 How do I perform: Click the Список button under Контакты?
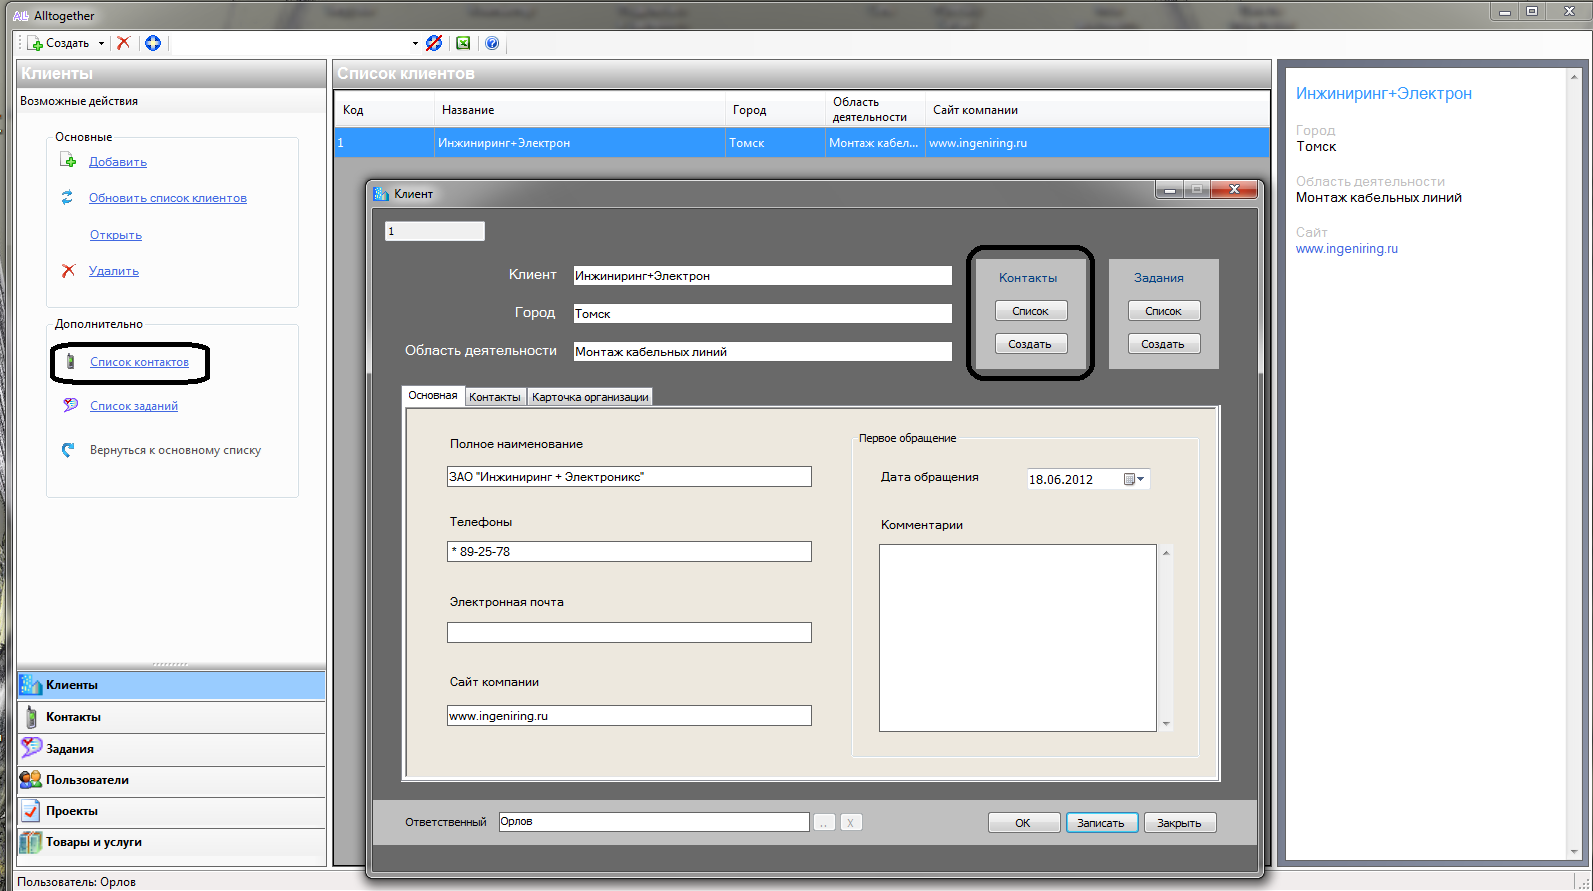click(x=1031, y=311)
